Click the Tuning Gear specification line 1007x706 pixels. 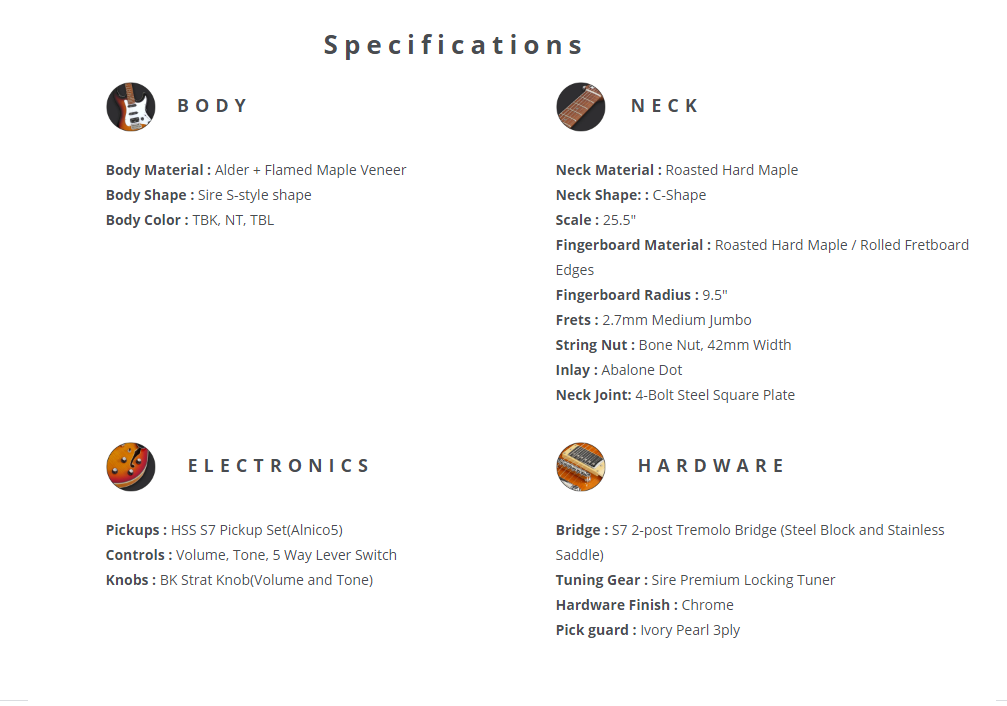pyautogui.click(x=695, y=580)
